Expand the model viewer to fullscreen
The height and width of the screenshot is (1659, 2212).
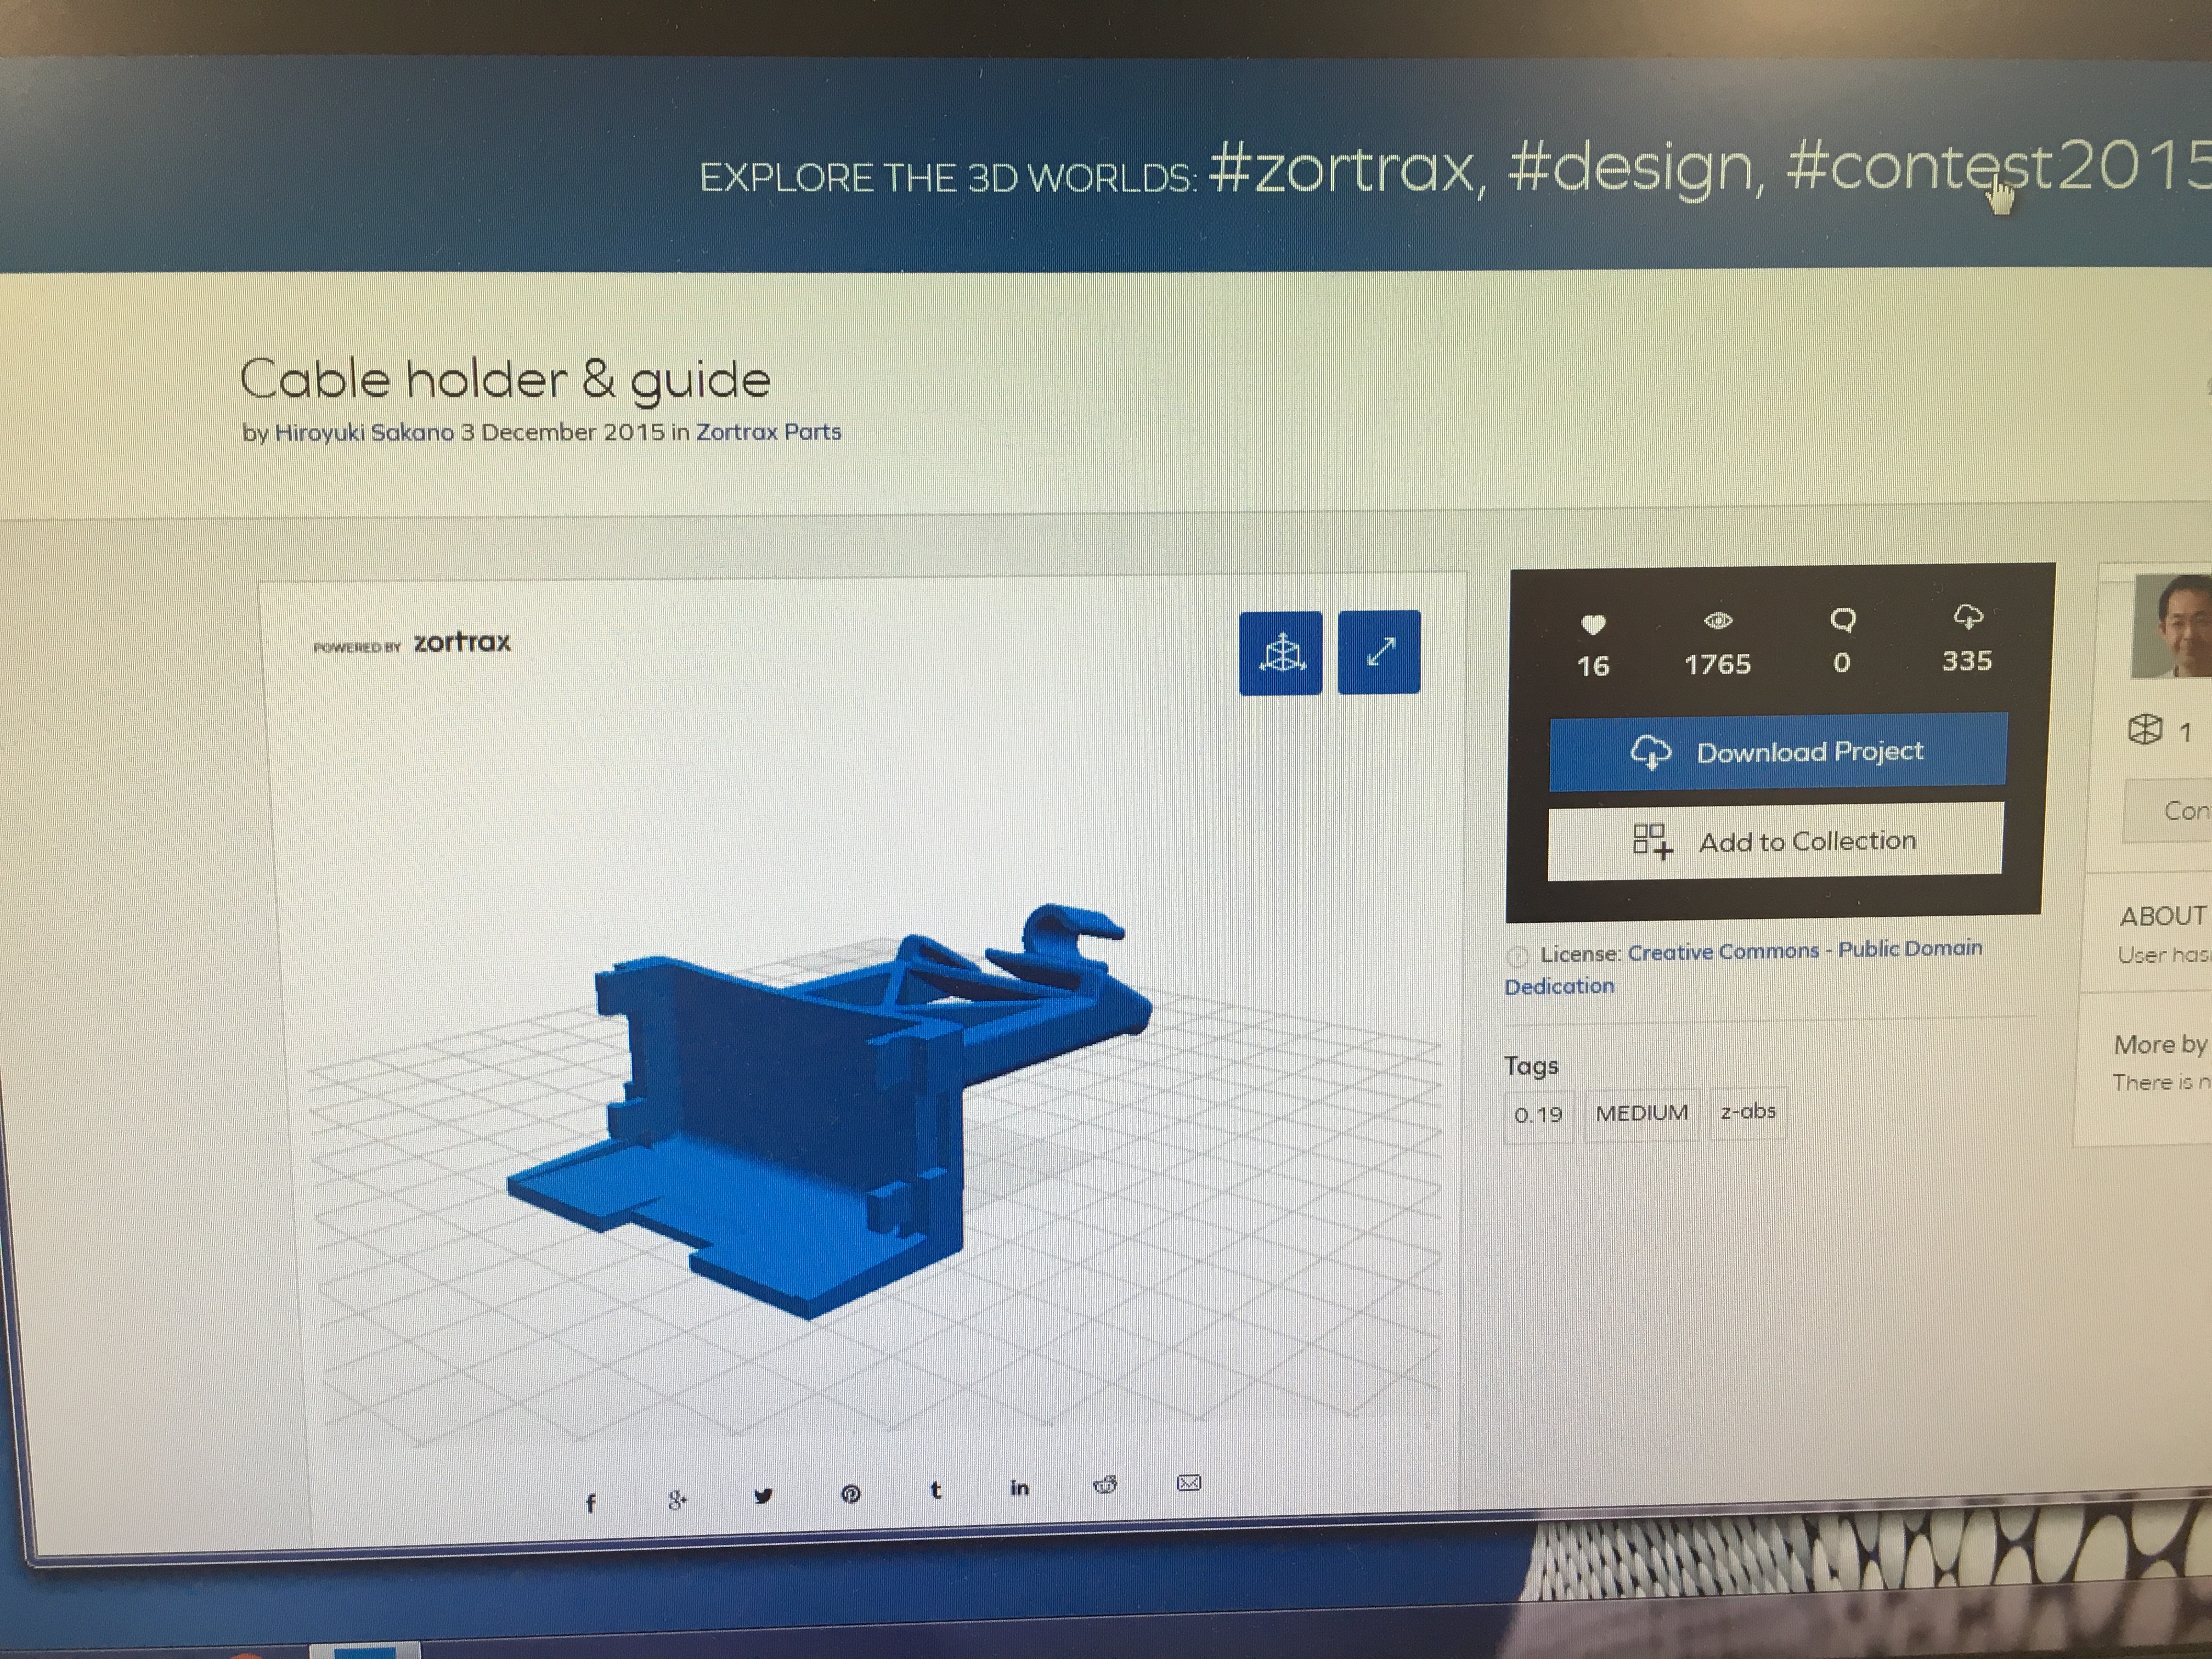click(x=1379, y=652)
